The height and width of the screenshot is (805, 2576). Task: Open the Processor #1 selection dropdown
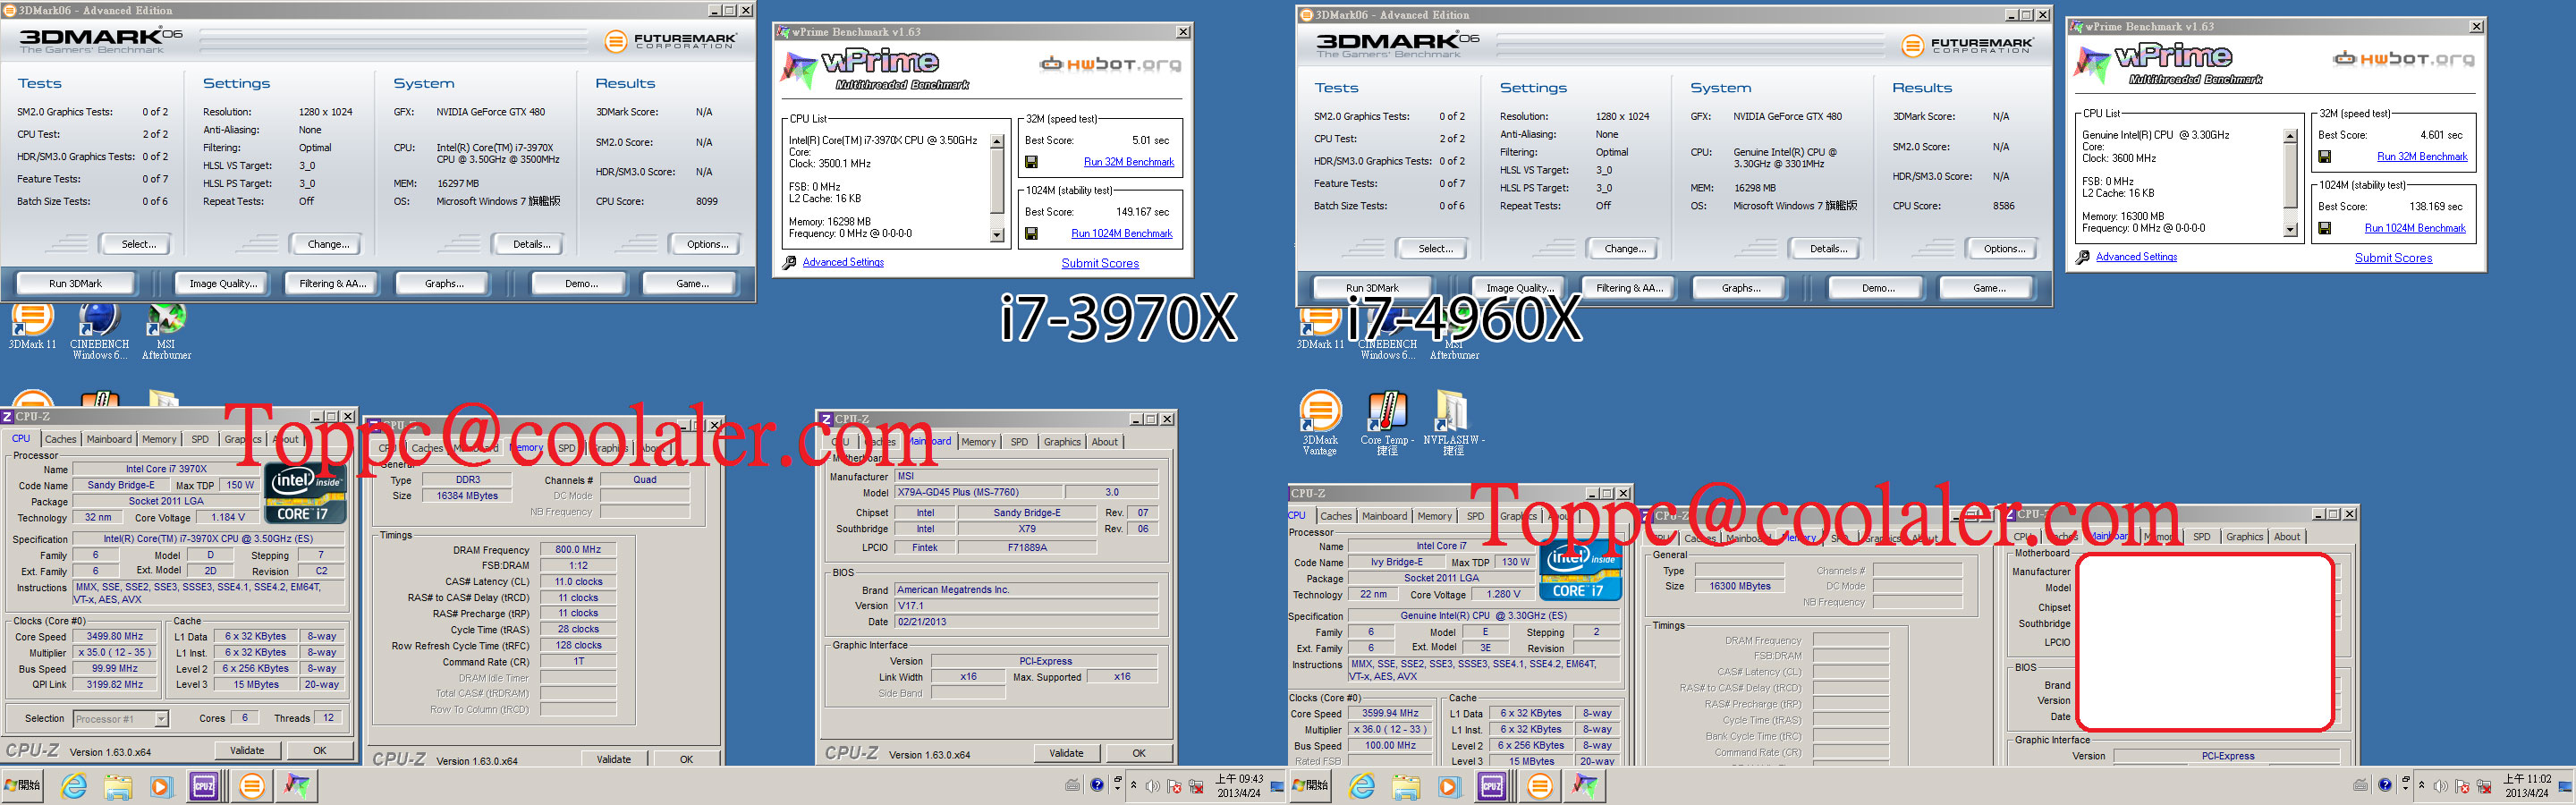(x=120, y=718)
